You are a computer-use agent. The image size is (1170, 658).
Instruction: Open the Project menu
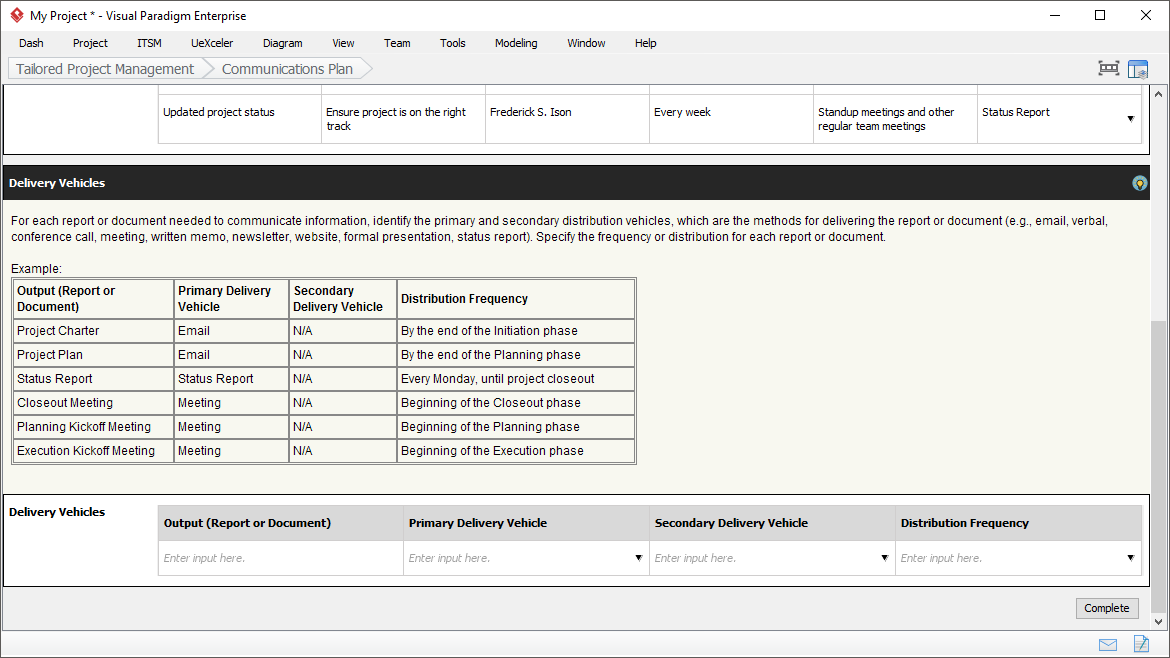tap(90, 43)
